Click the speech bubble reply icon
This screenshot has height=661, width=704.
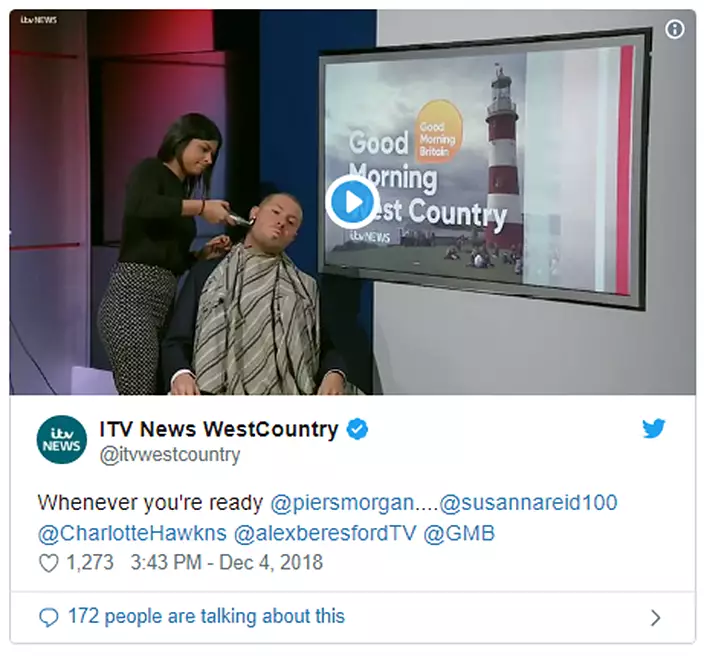tap(48, 617)
